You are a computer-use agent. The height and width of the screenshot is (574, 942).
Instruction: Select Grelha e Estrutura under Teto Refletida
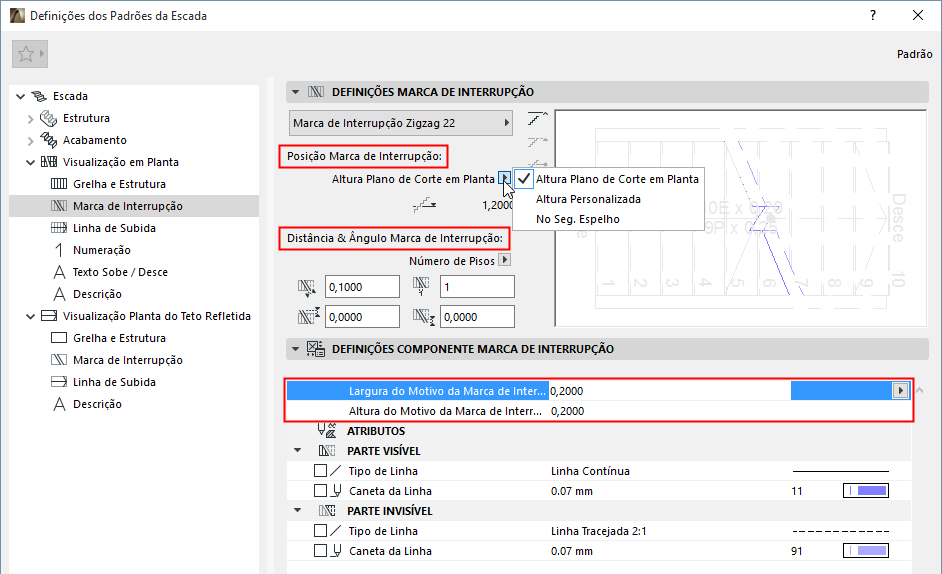[x=119, y=338]
